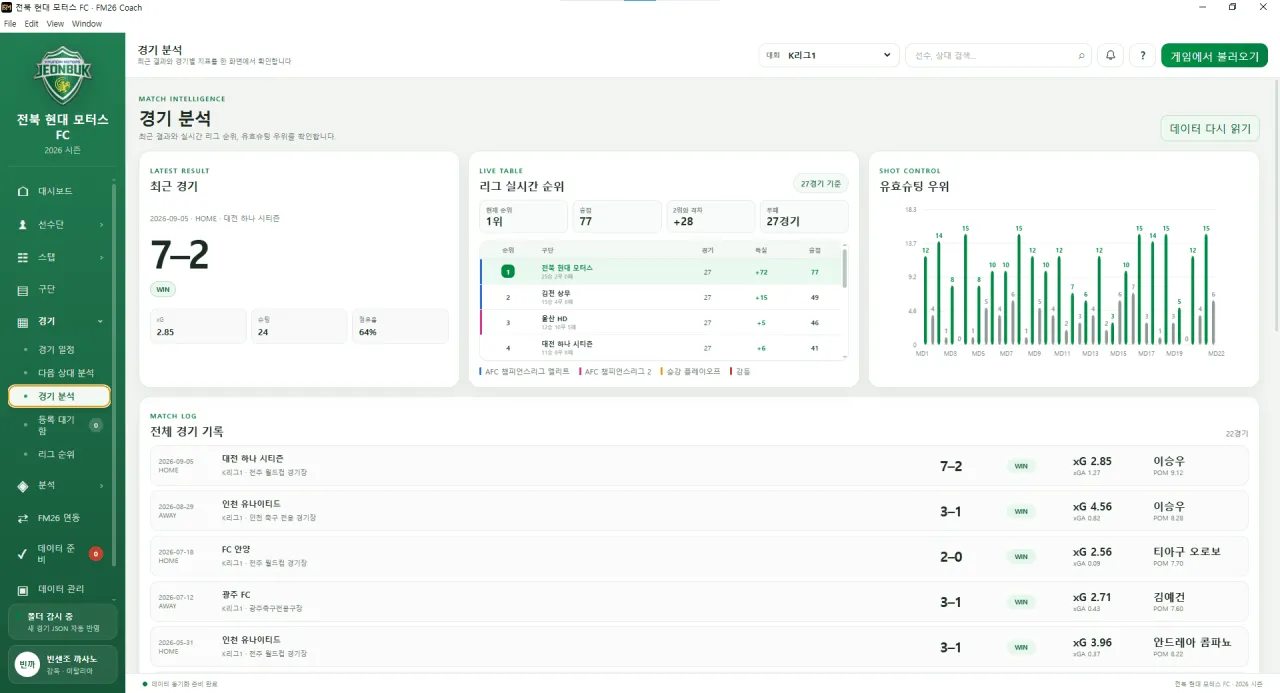
Task: Click the Jeonbuk club crest logo
Action: pos(62,75)
